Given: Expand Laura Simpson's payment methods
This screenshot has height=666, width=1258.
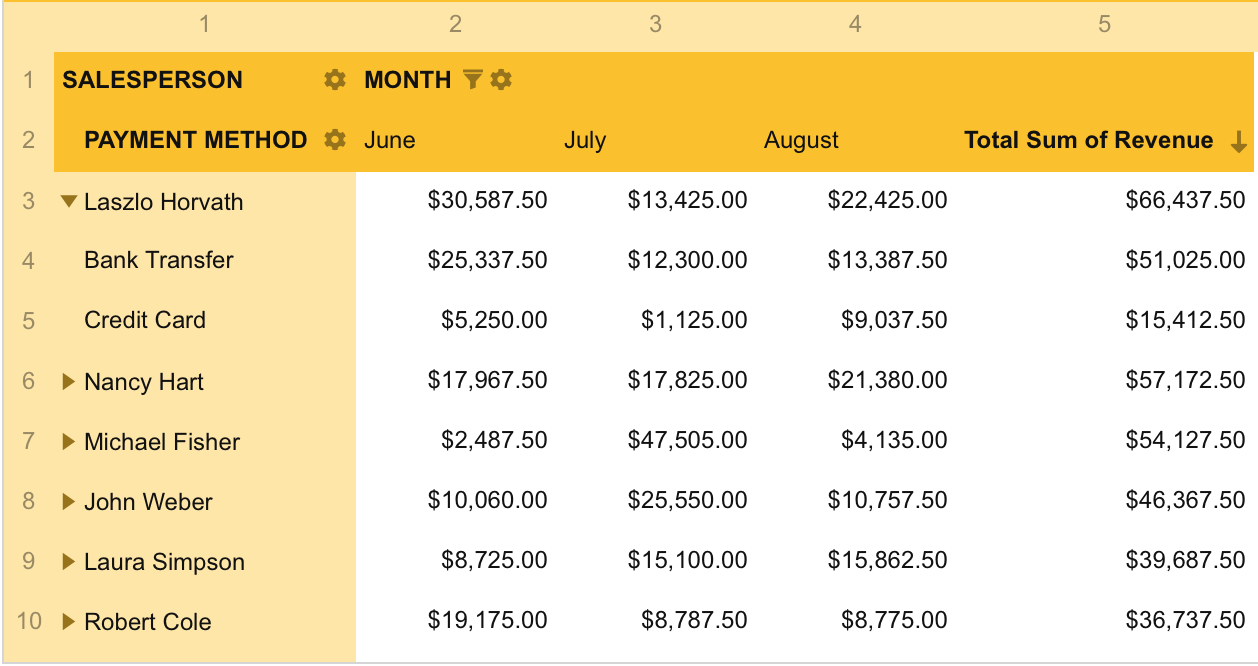Looking at the screenshot, I should tap(70, 561).
